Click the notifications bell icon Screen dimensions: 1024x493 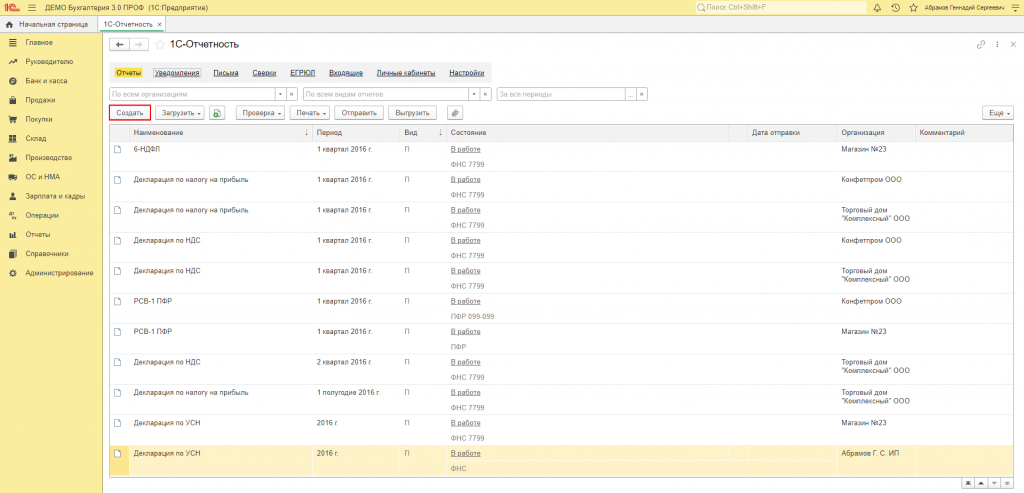(x=877, y=7)
